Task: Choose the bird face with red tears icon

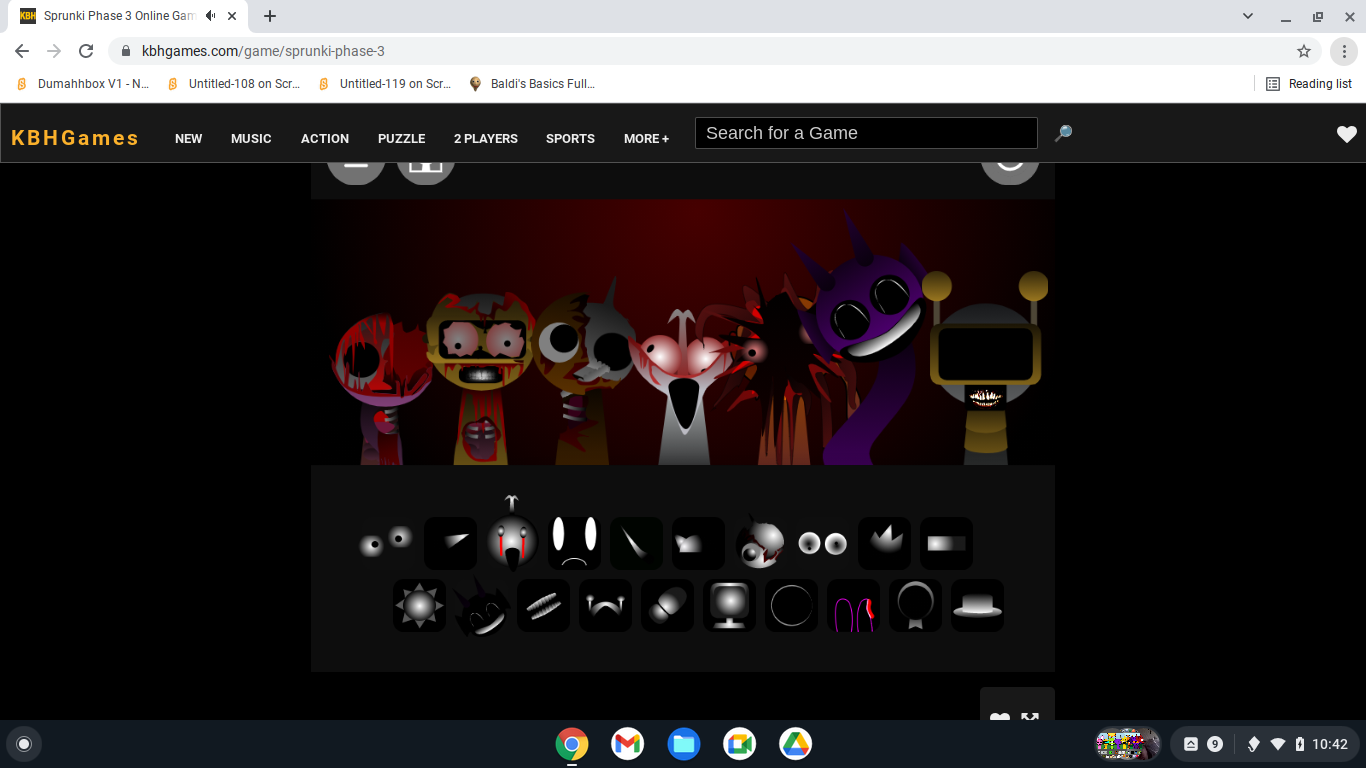Action: click(512, 536)
